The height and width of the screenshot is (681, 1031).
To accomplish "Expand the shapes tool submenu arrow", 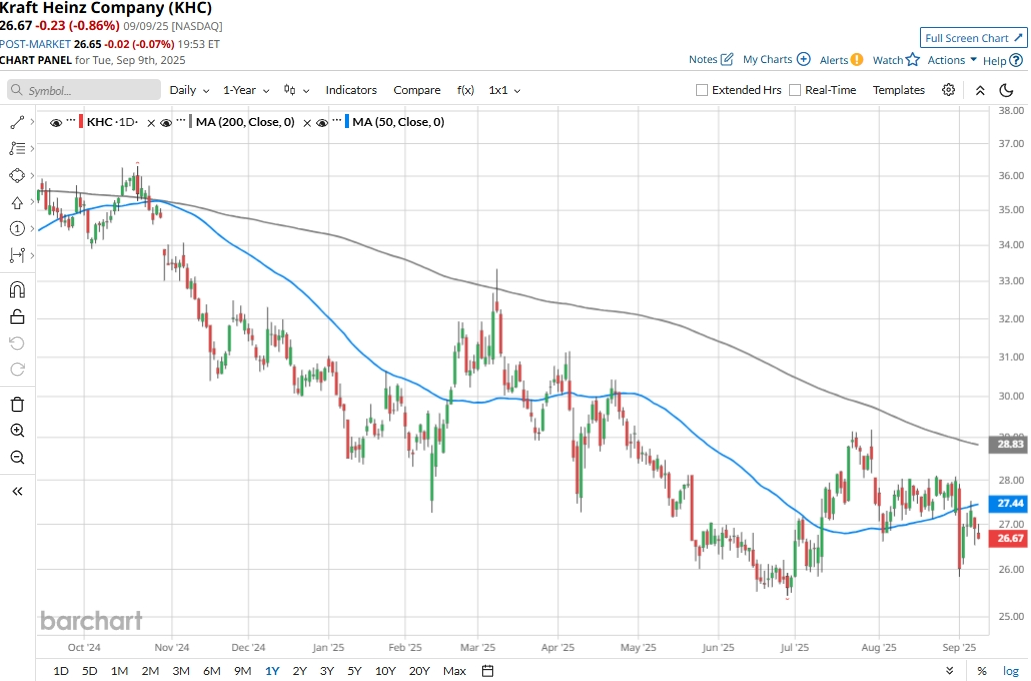I will coord(32,176).
